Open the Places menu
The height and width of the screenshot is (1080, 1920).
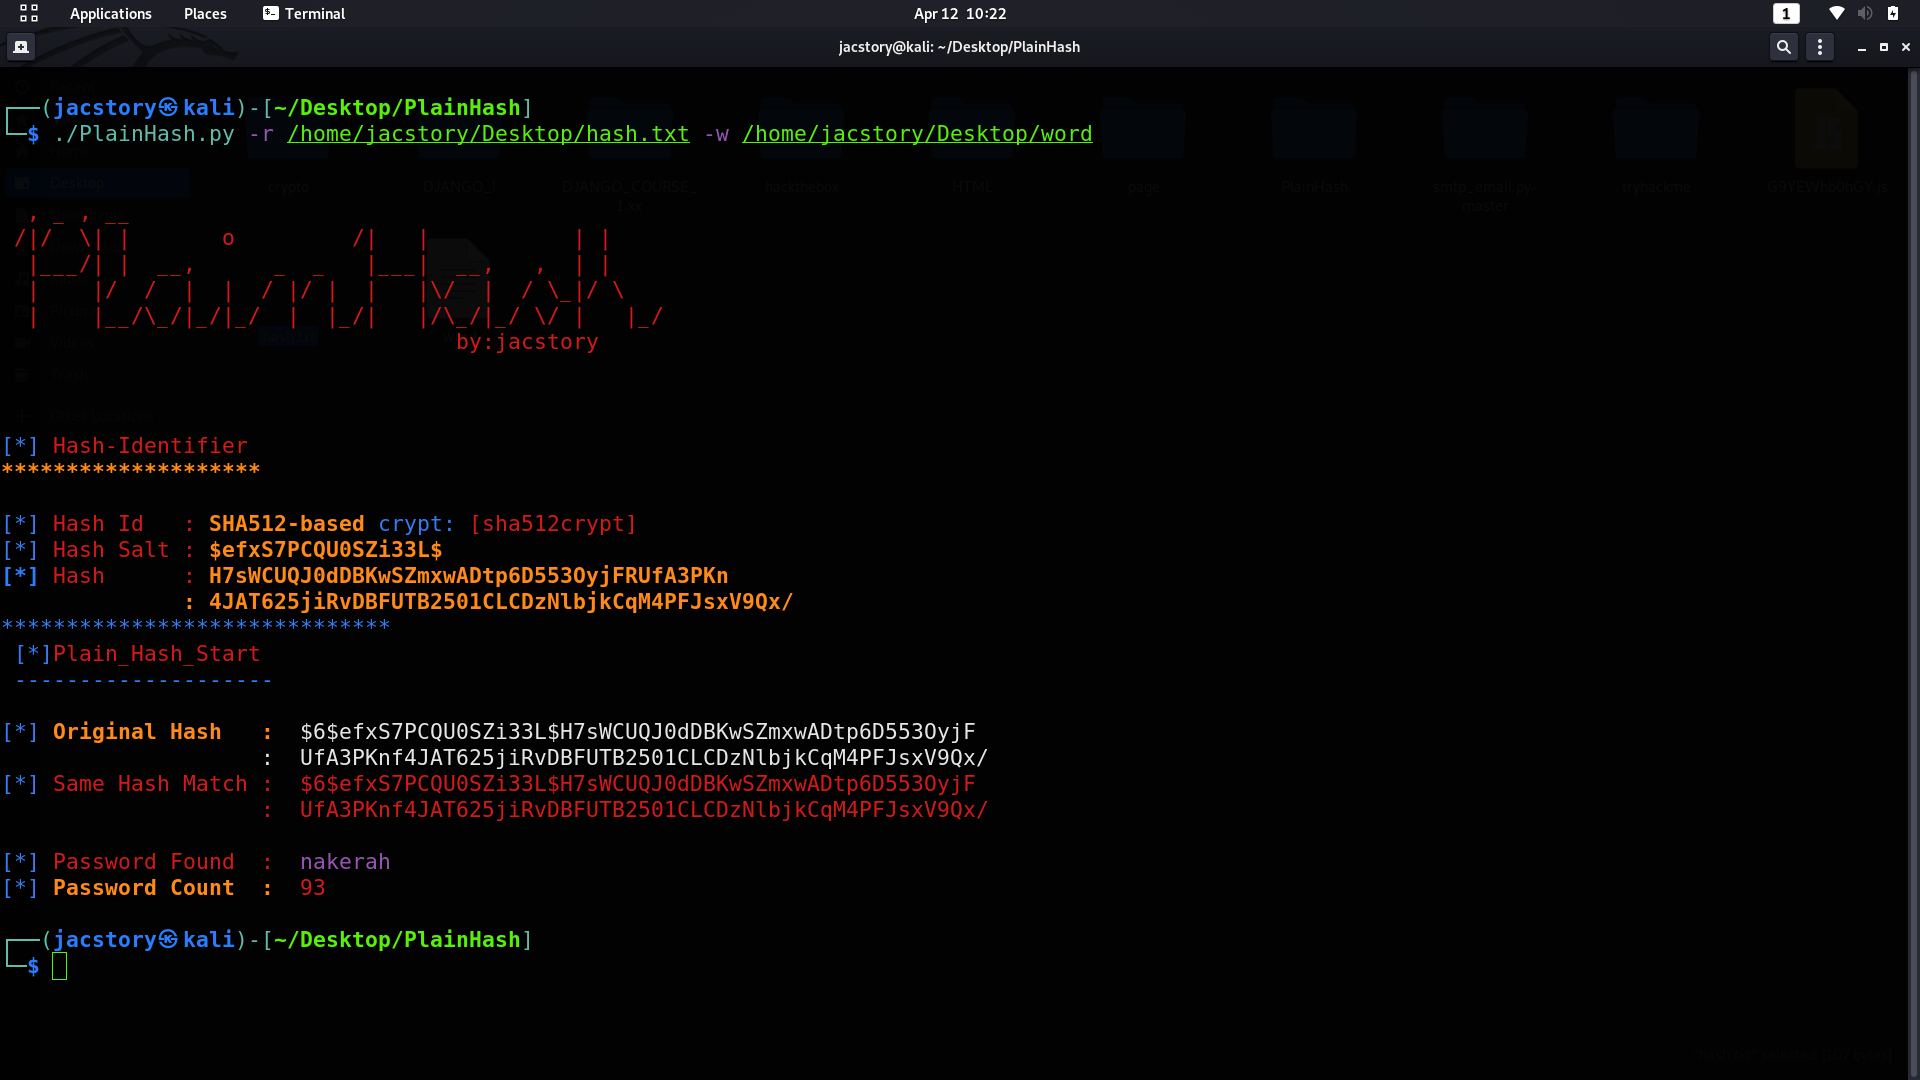(205, 13)
